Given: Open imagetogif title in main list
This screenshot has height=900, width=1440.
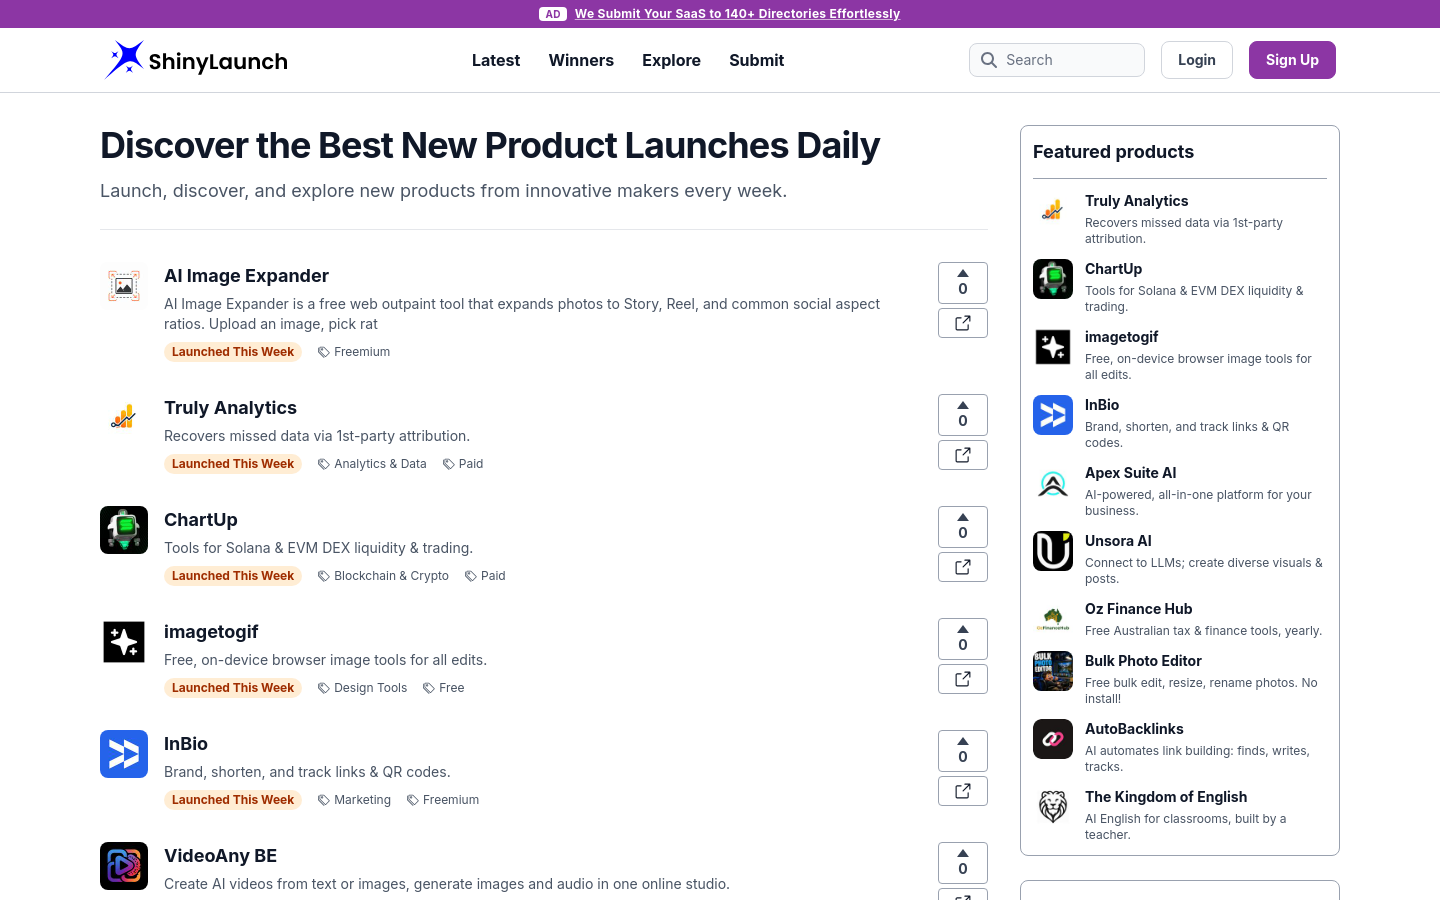Looking at the screenshot, I should [x=211, y=632].
